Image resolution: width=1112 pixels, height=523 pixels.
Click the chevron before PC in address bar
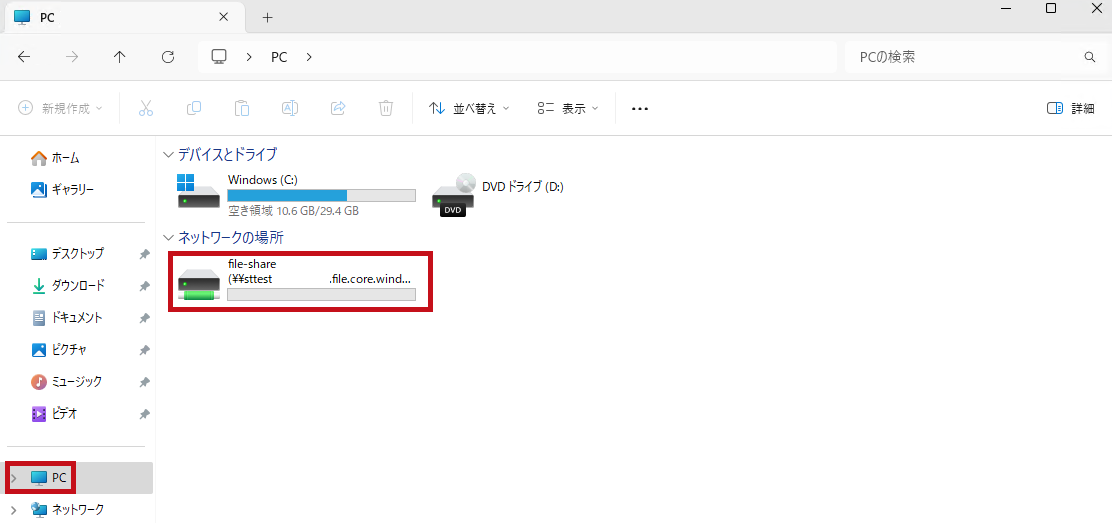249,57
